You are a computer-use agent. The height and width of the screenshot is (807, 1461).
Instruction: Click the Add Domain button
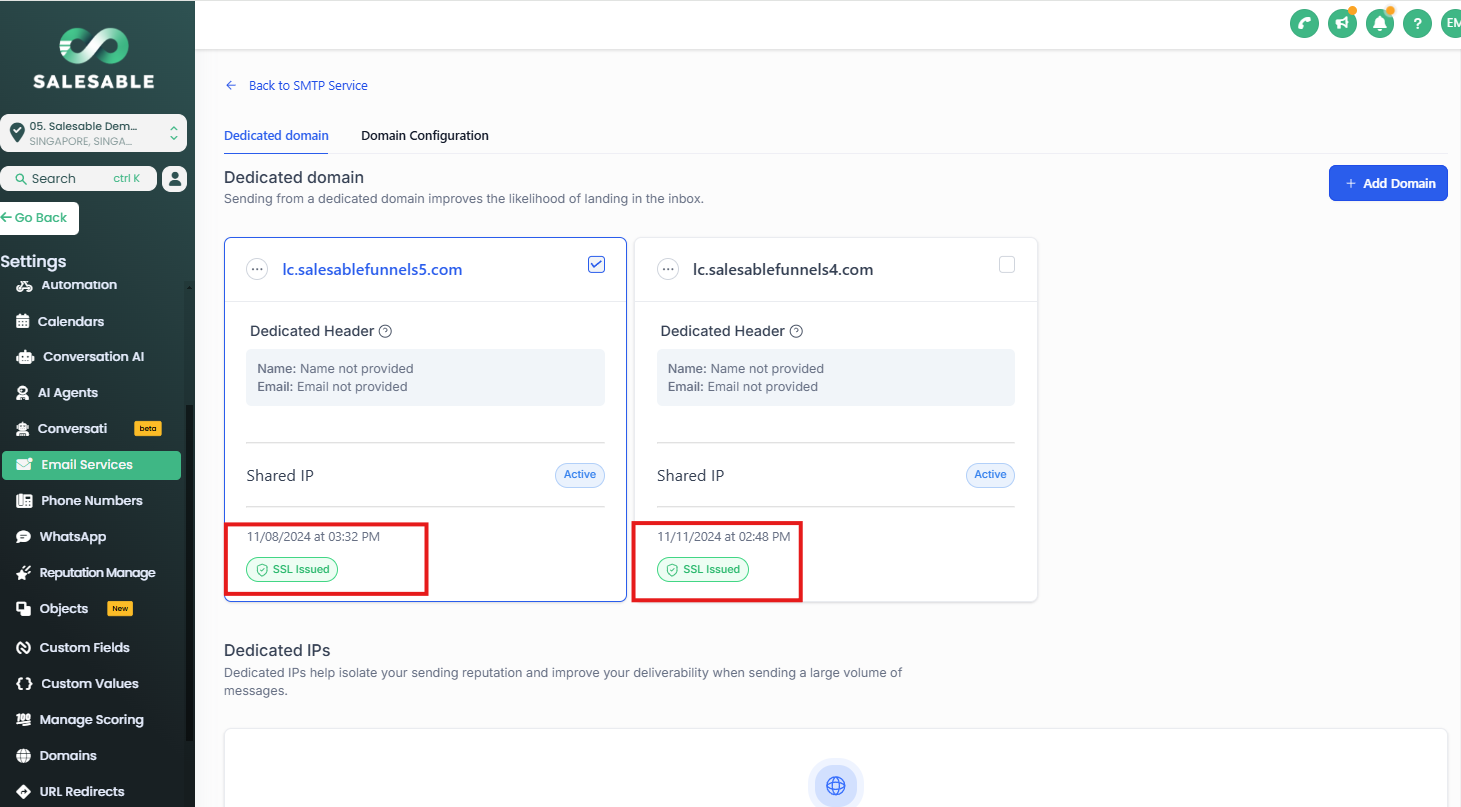(x=1388, y=183)
